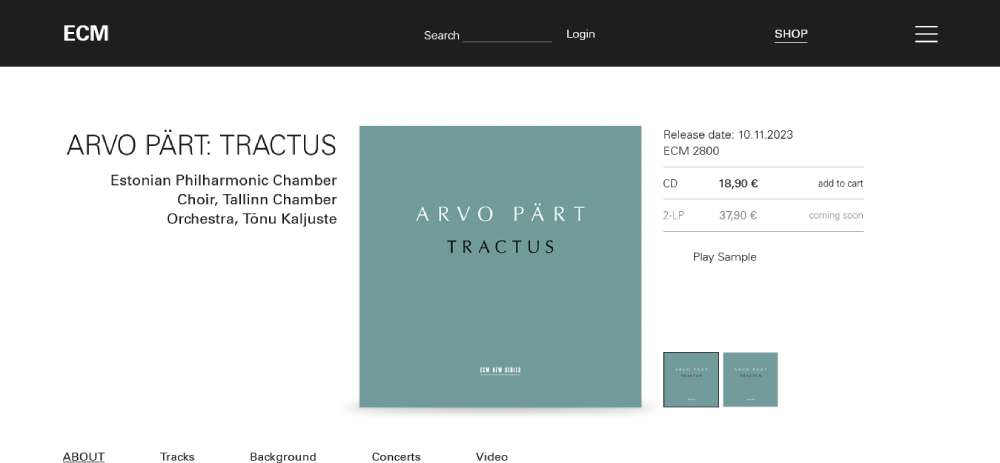The height and width of the screenshot is (463, 1000).
Task: View the large Tractus album cover
Action: coord(500,267)
